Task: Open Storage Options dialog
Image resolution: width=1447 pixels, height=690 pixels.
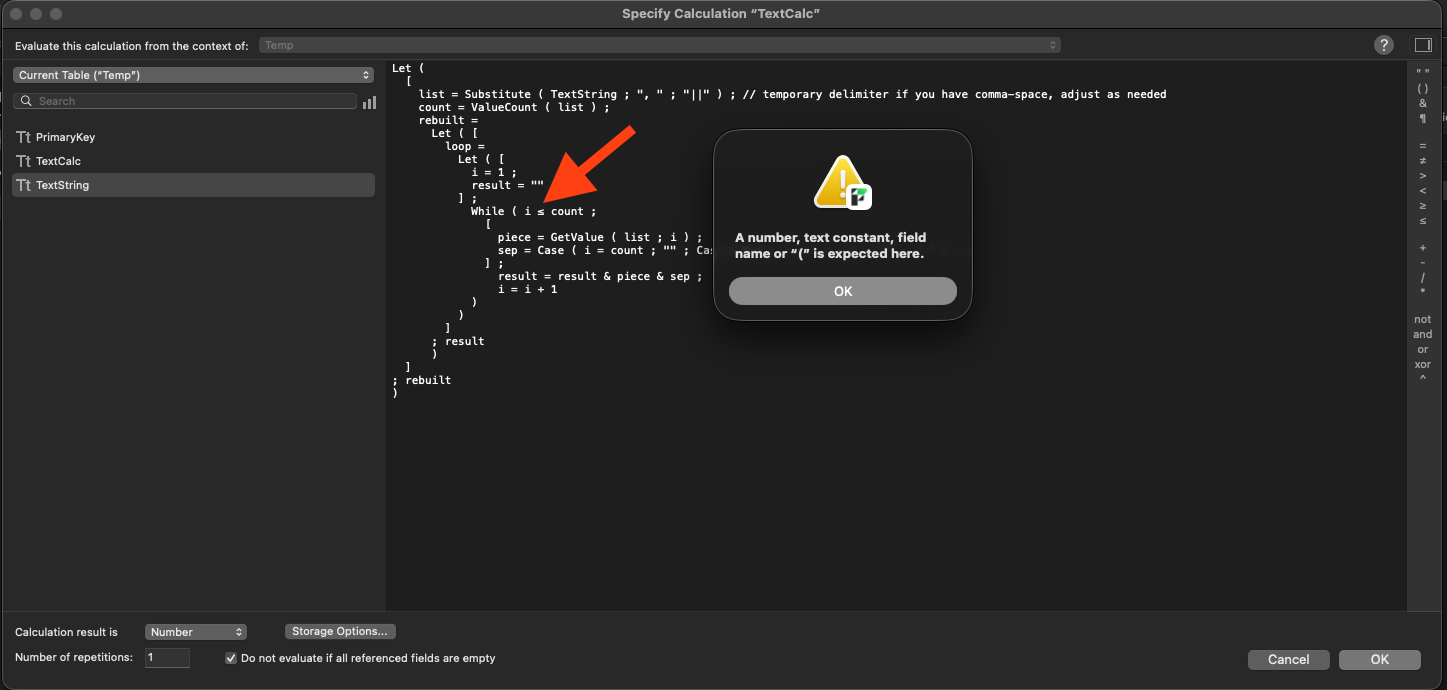Action: (x=340, y=632)
